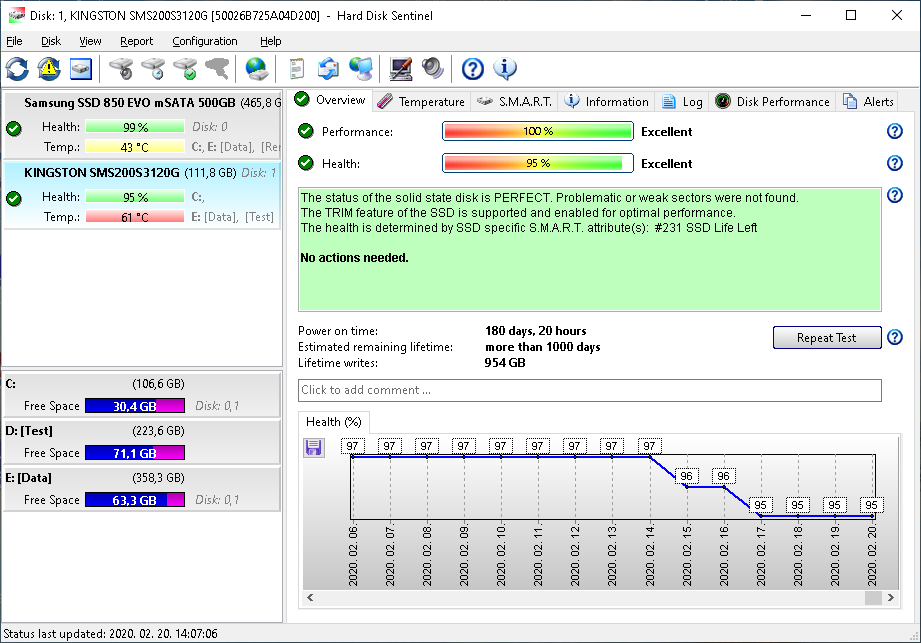This screenshot has width=921, height=643.
Task: Switch to the Disk Performance tab
Action: tap(772, 102)
